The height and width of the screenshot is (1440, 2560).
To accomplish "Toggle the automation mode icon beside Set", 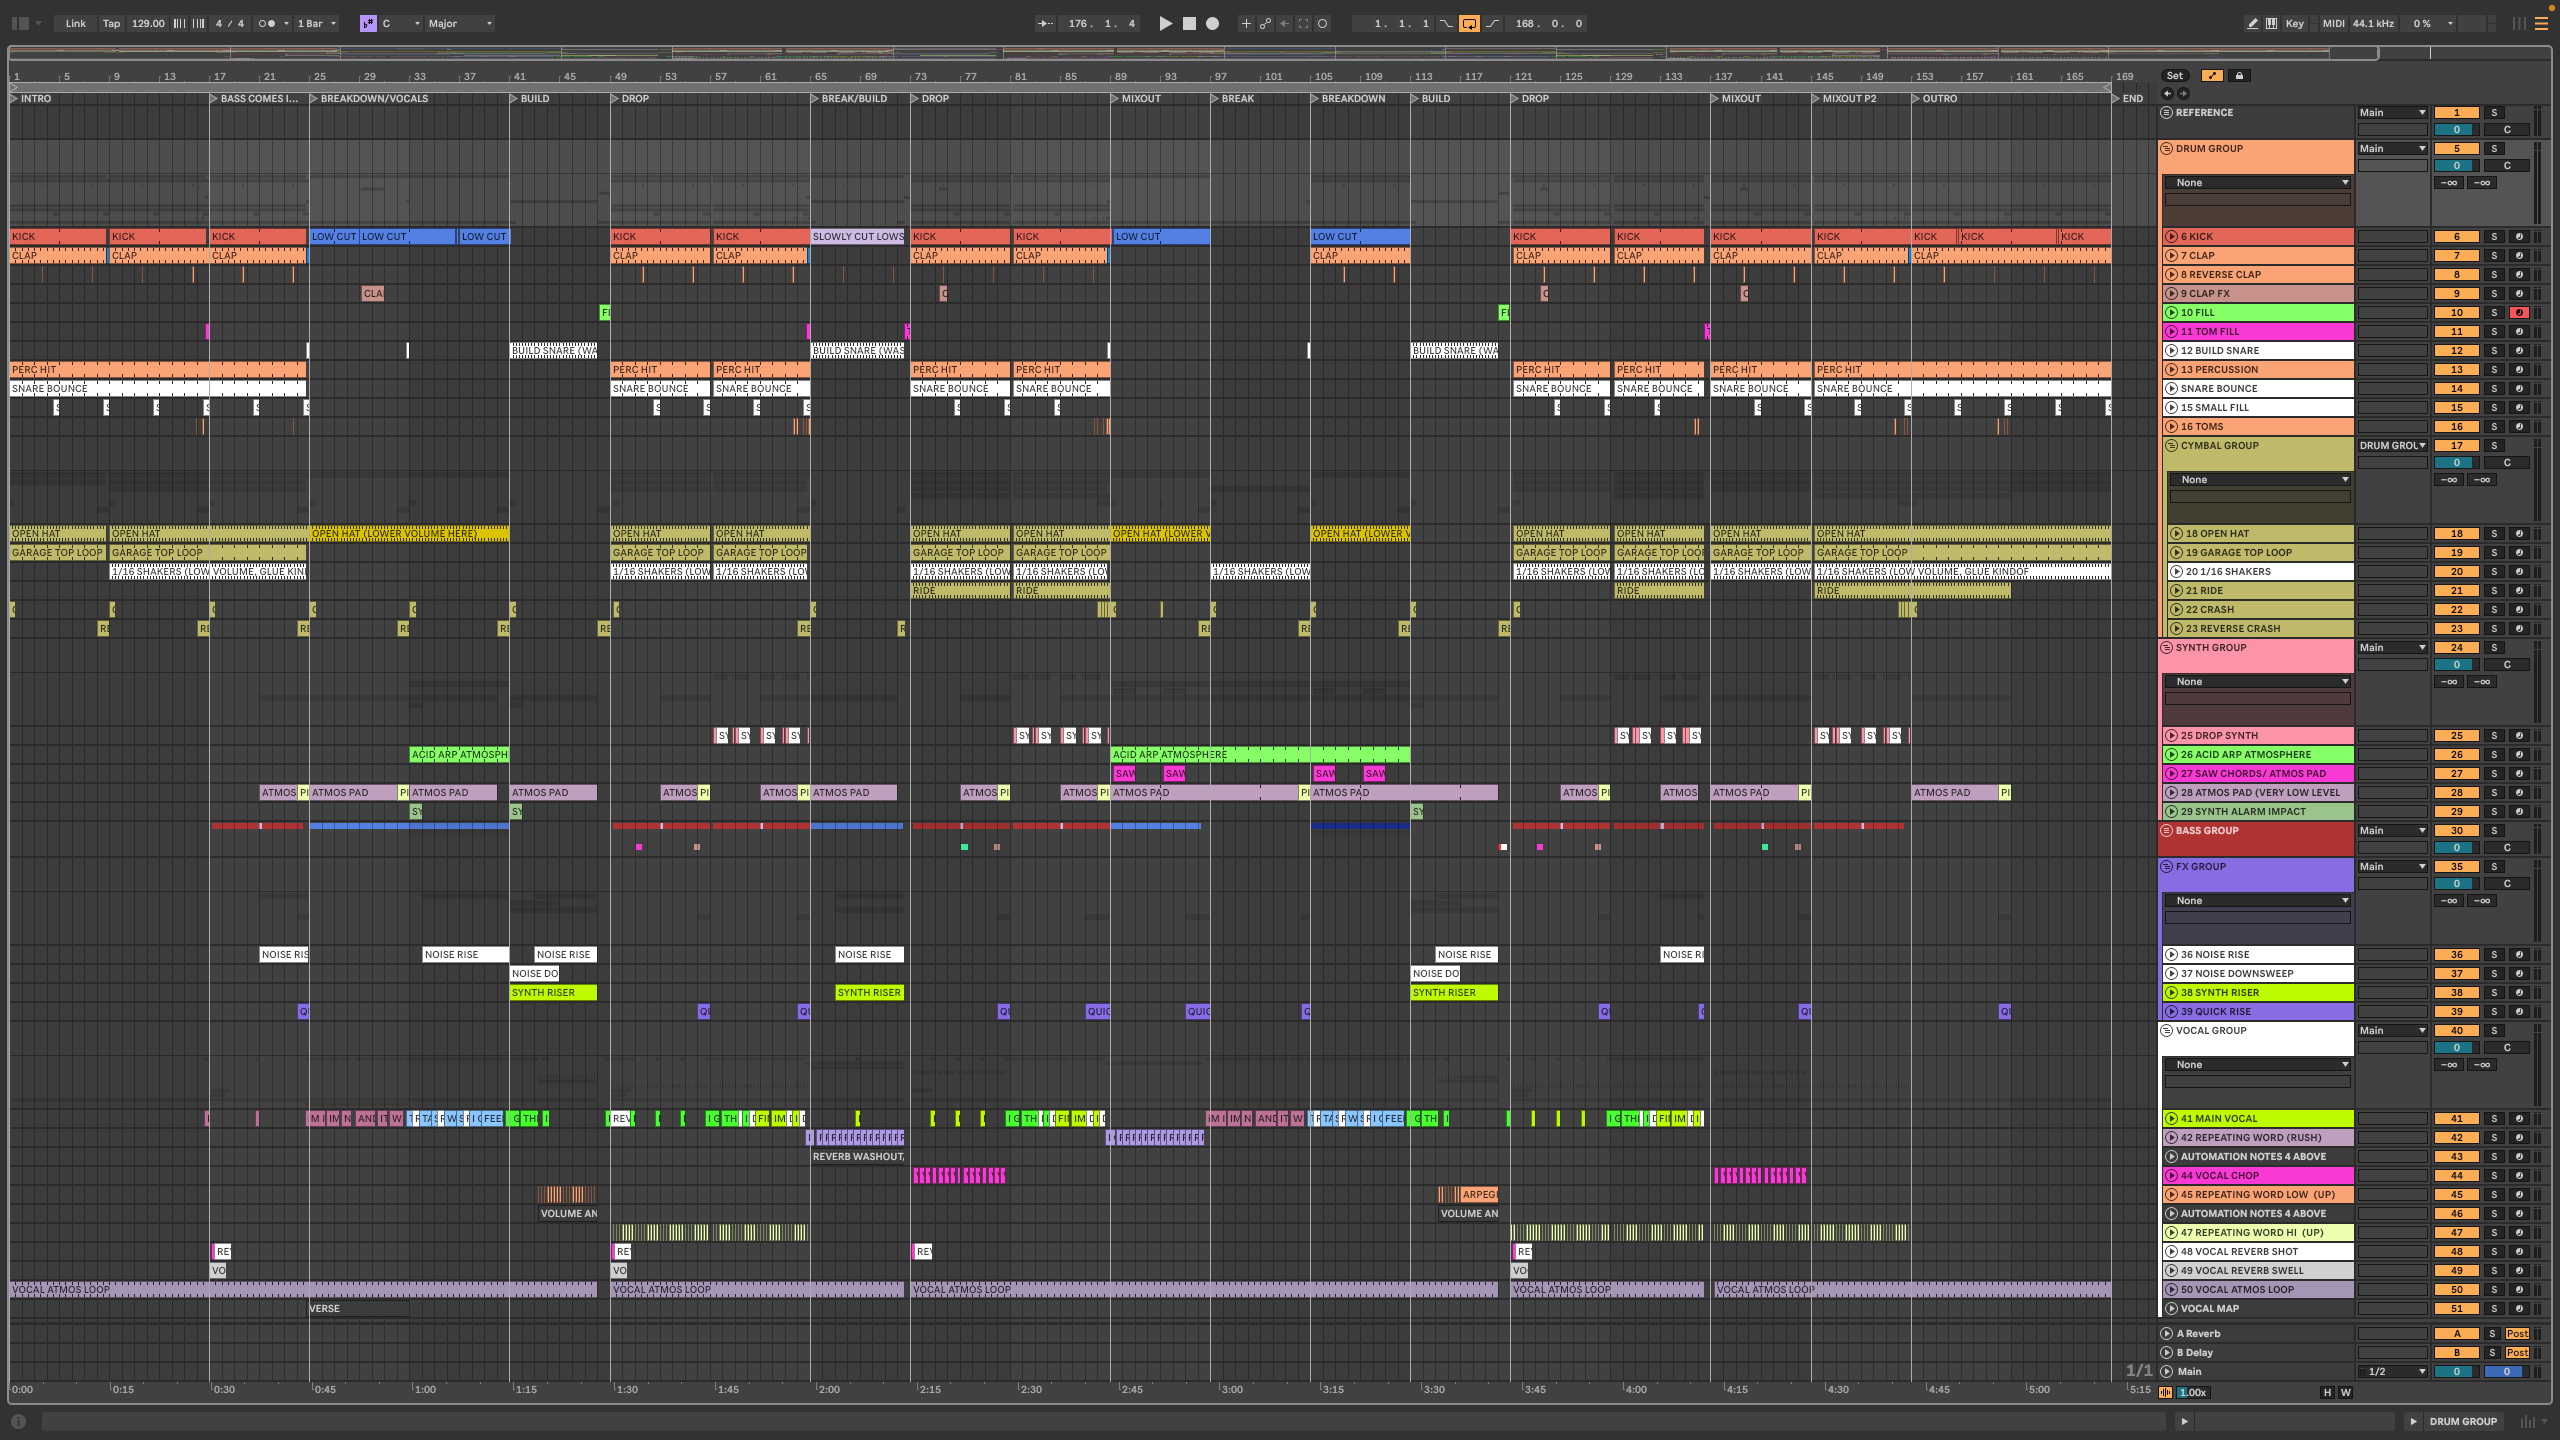I will click(x=2212, y=76).
